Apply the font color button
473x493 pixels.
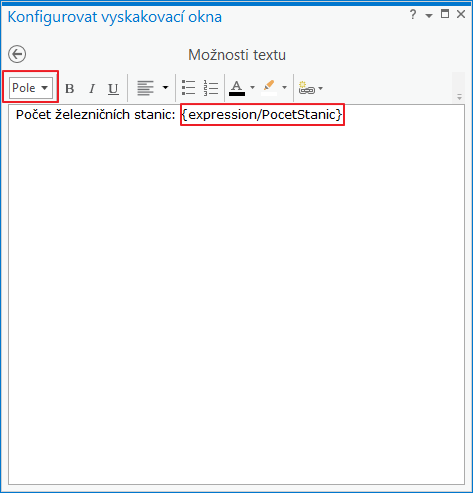click(237, 88)
